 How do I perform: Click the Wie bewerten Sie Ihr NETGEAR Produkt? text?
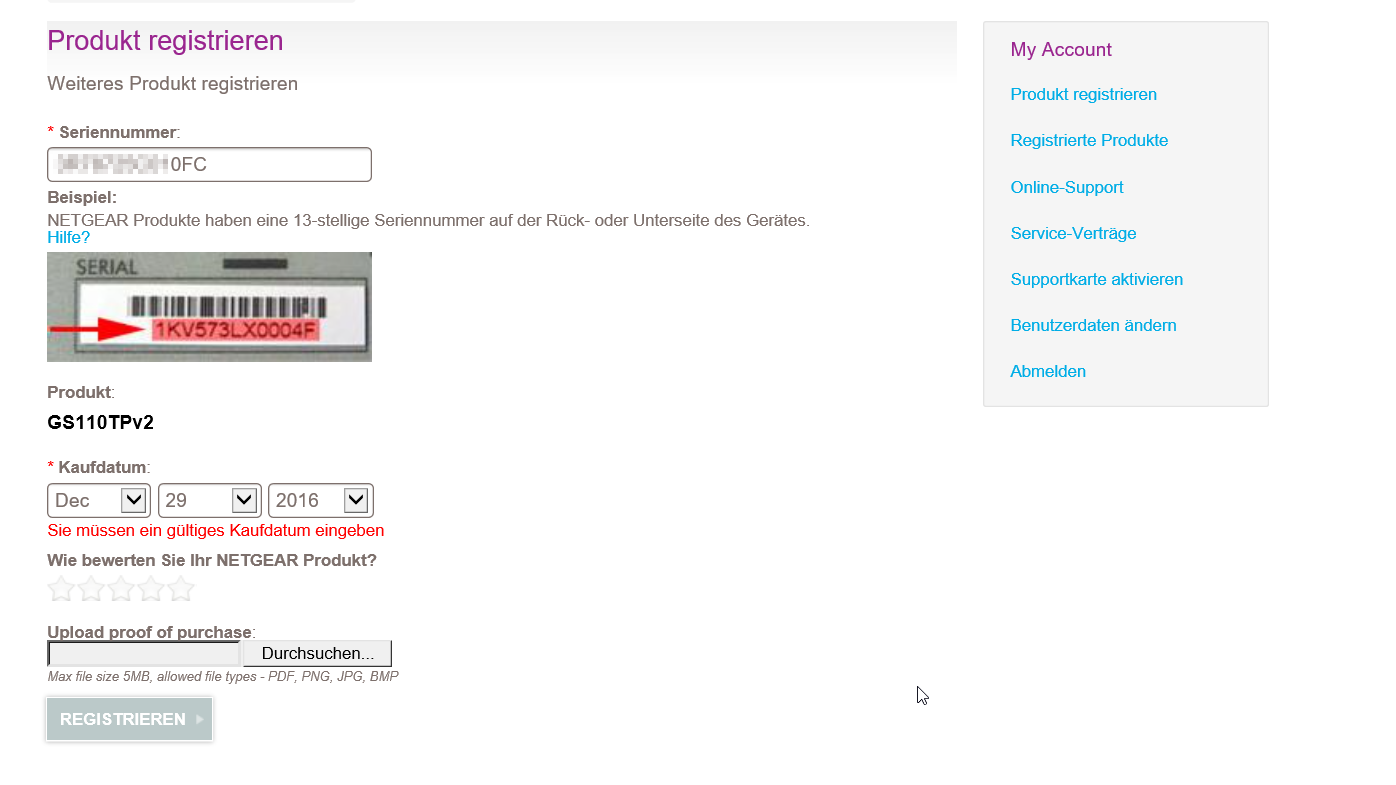[212, 560]
